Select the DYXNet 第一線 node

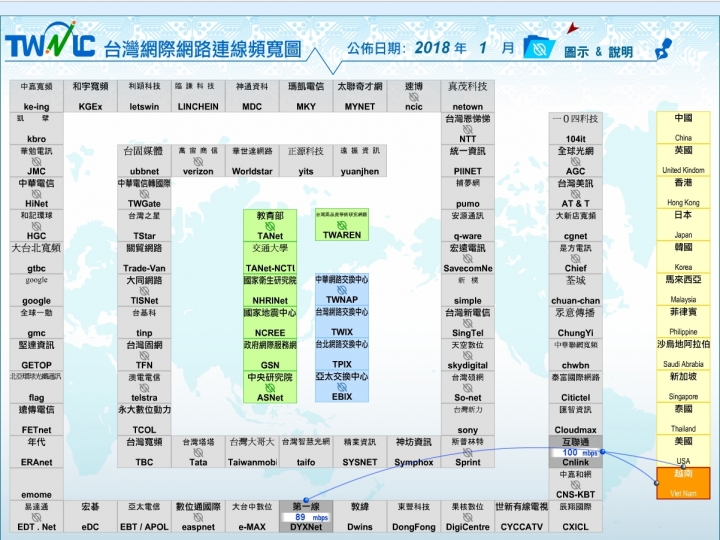(306, 517)
